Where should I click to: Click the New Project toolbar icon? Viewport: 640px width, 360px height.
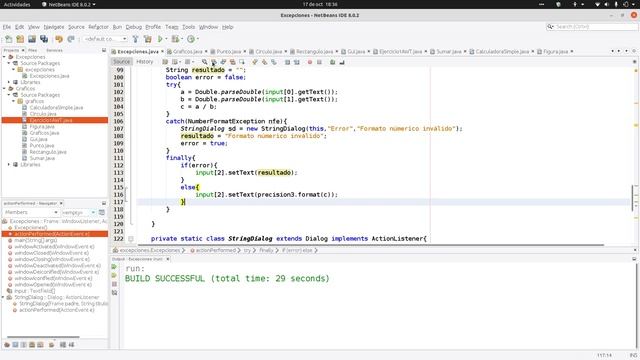click(20, 39)
